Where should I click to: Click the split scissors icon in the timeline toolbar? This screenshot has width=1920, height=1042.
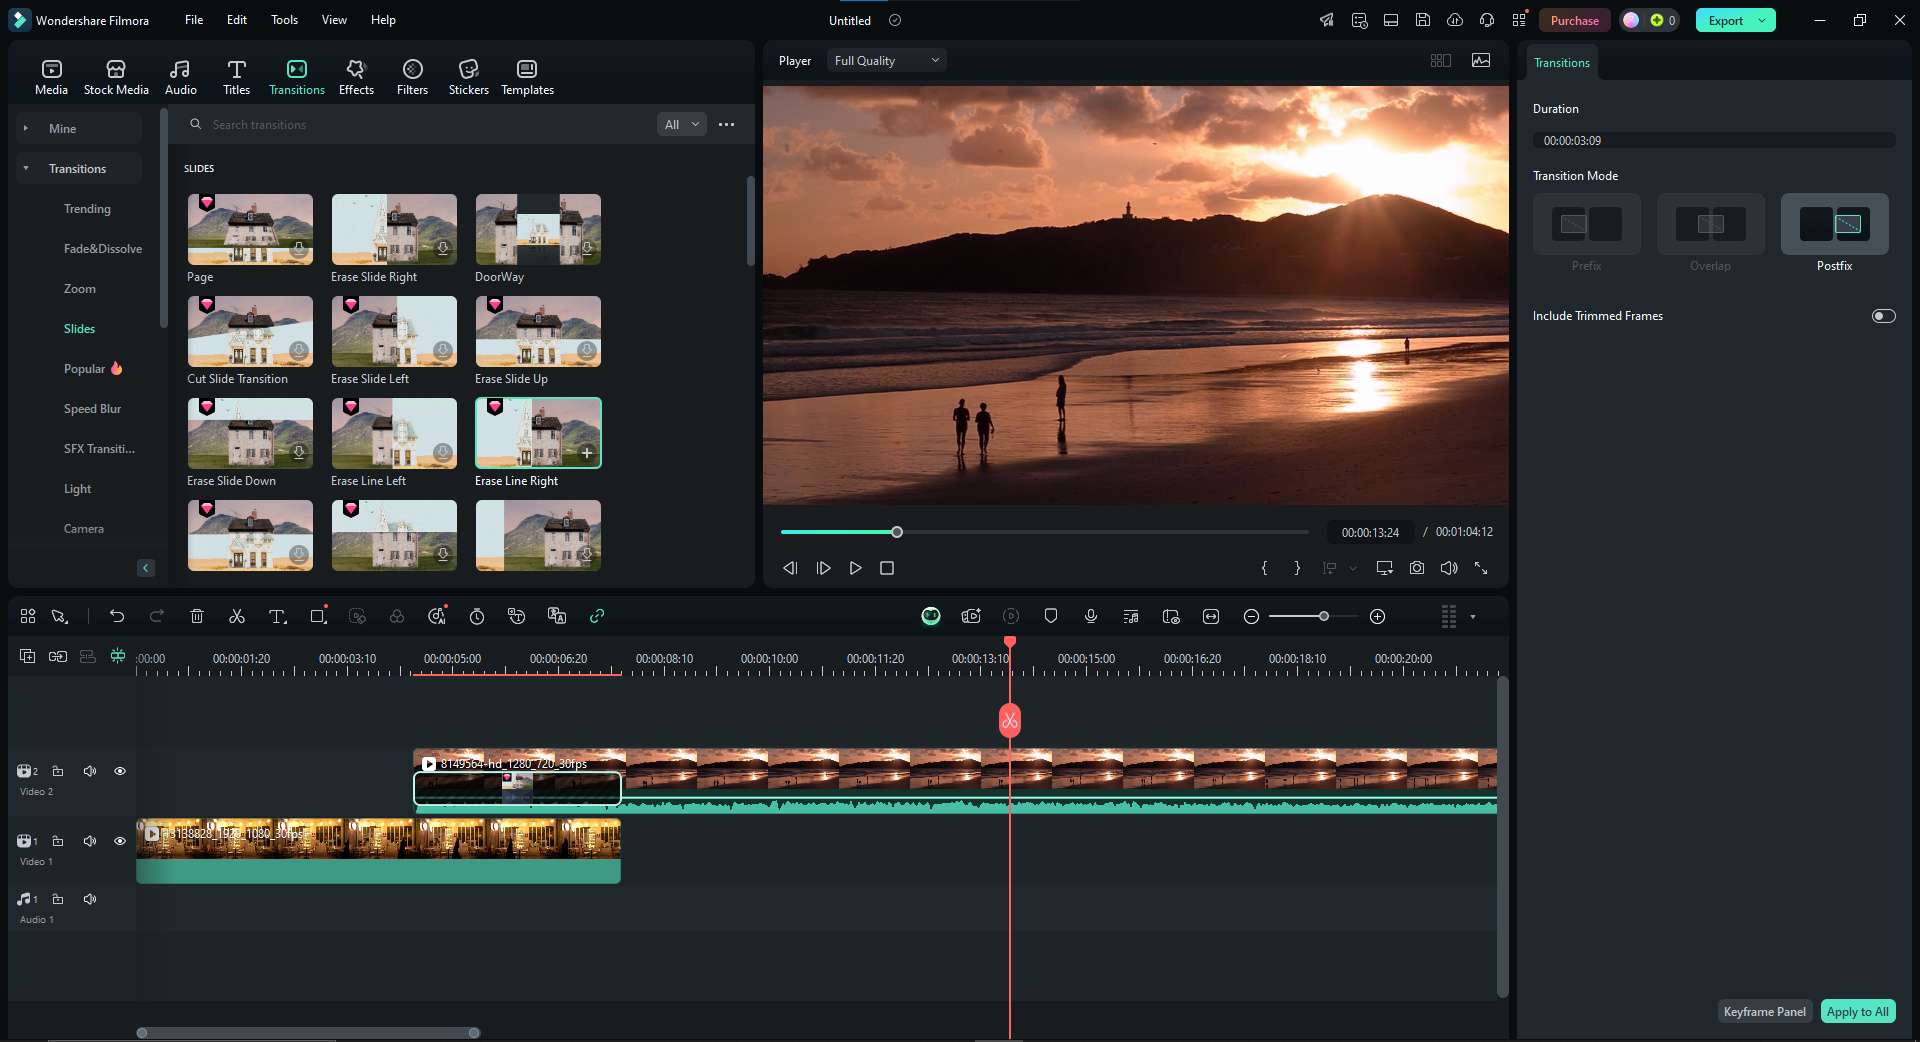(x=237, y=616)
